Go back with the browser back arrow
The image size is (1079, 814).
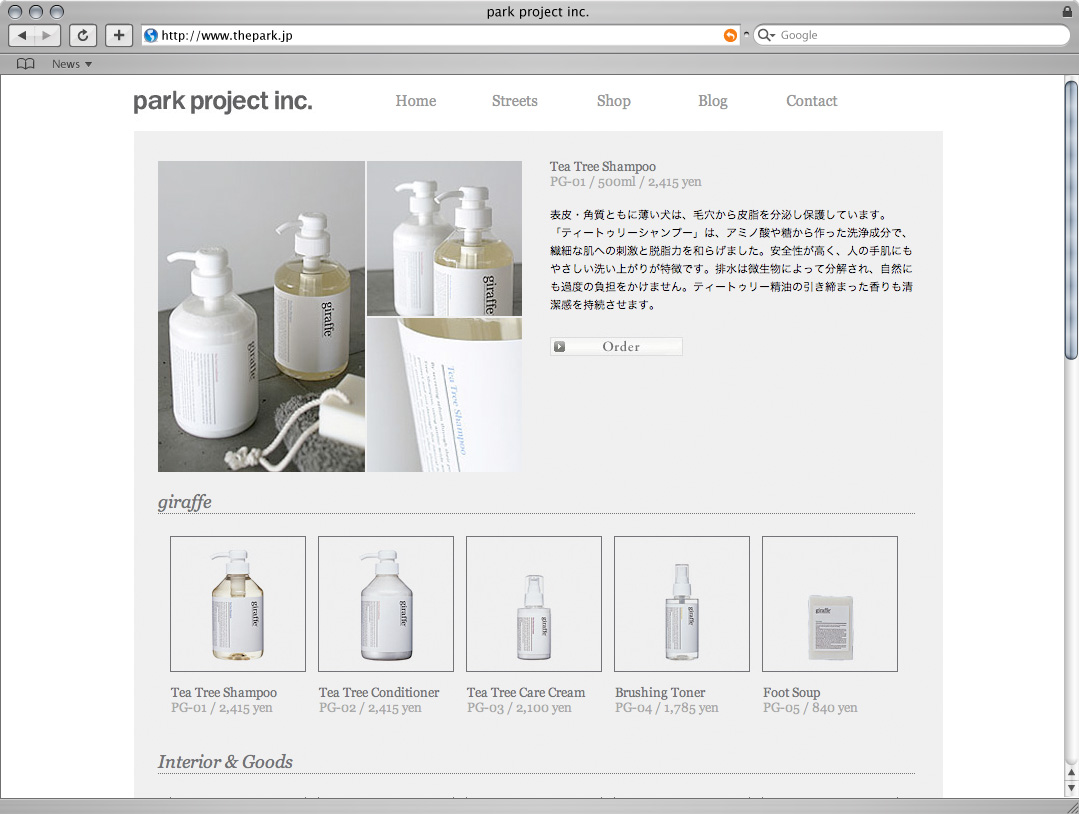tap(21, 35)
